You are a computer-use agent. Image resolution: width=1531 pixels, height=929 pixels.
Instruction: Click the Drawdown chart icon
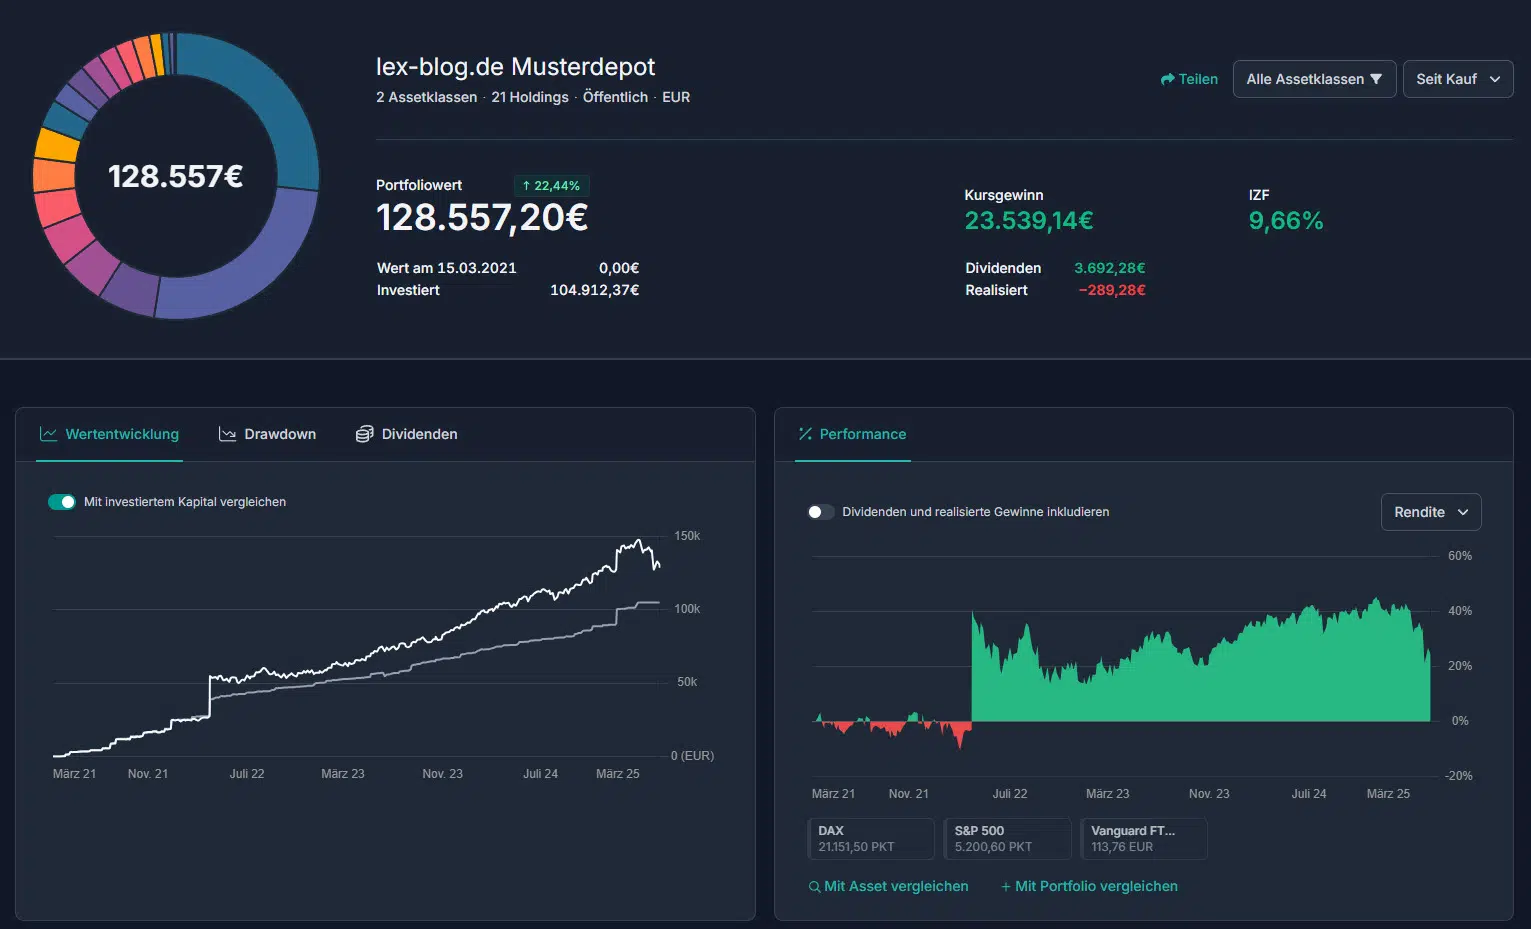coord(227,434)
